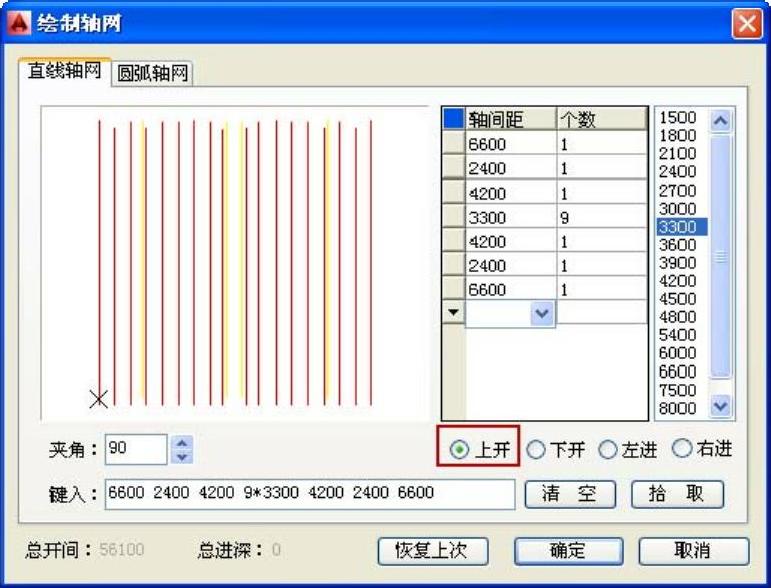This screenshot has height=588, width=771.
Task: Click the AutoCAD logo icon in title bar
Action: (19, 23)
